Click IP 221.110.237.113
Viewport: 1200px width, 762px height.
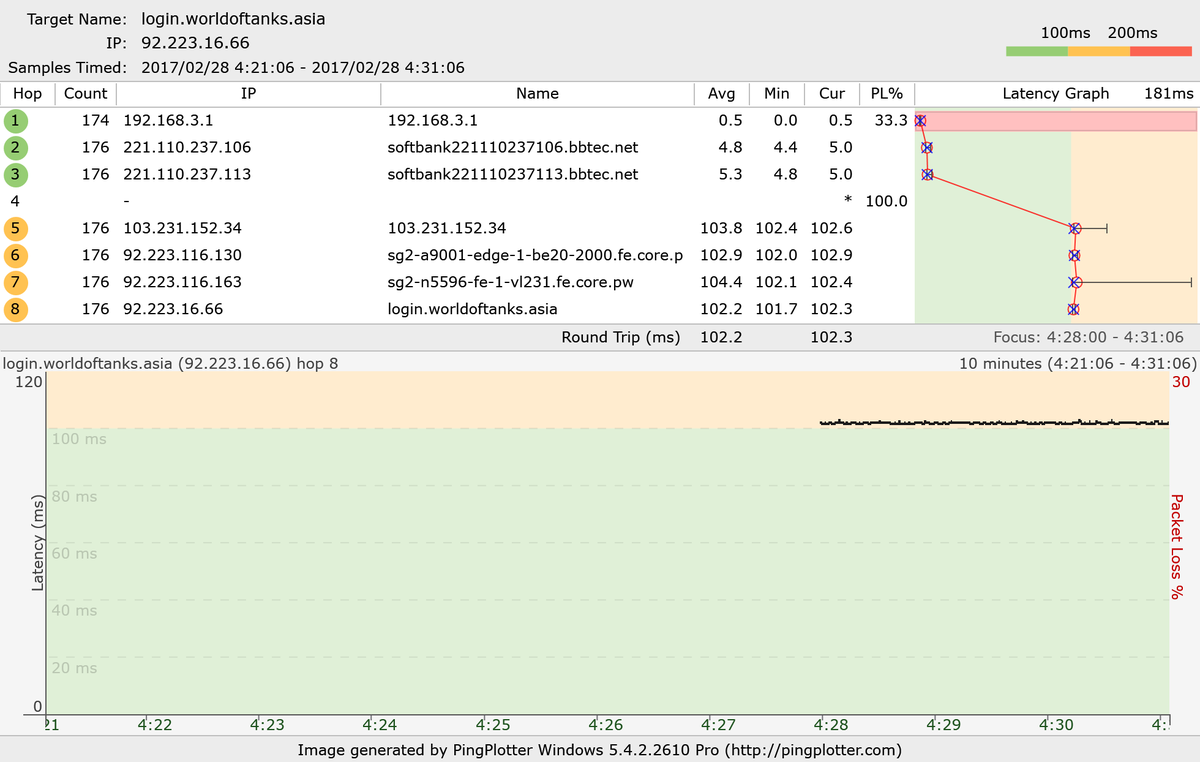tap(187, 175)
